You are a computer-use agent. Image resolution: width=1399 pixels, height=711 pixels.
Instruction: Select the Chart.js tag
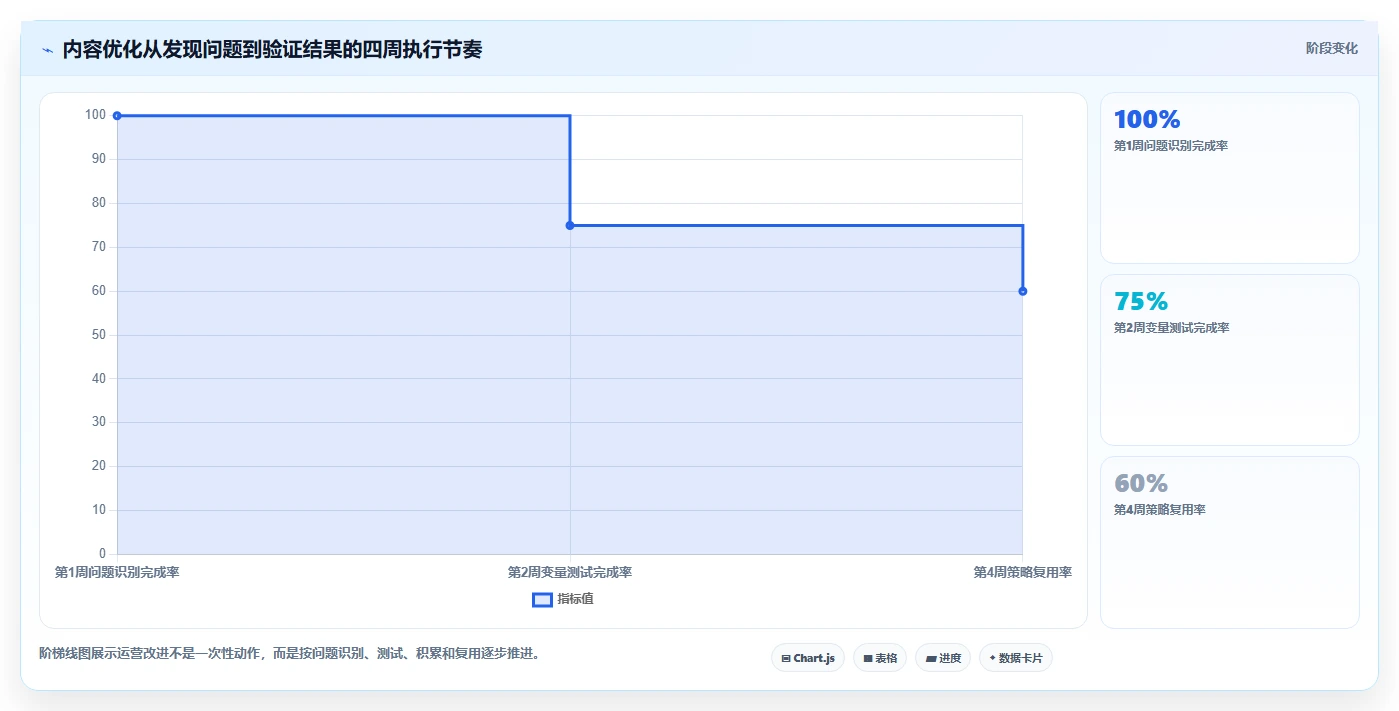[808, 658]
